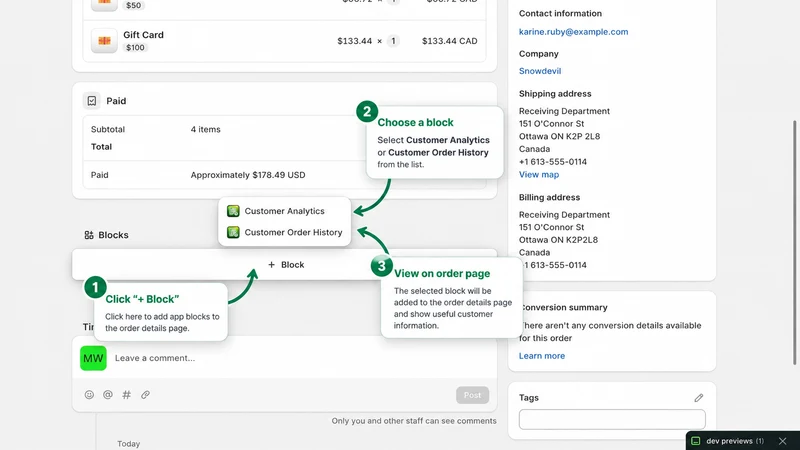Click the MW user avatar
Viewport: 800px width, 450px height.
(93, 358)
